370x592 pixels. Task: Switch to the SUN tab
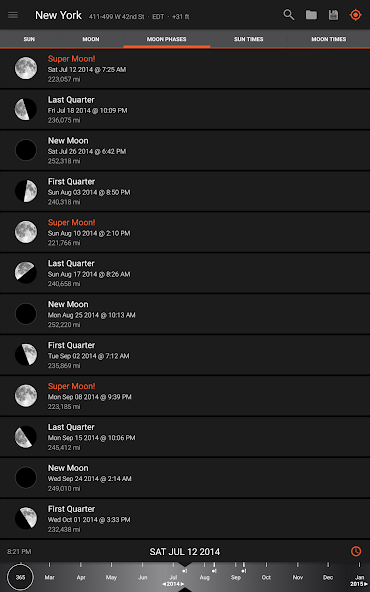coord(29,39)
